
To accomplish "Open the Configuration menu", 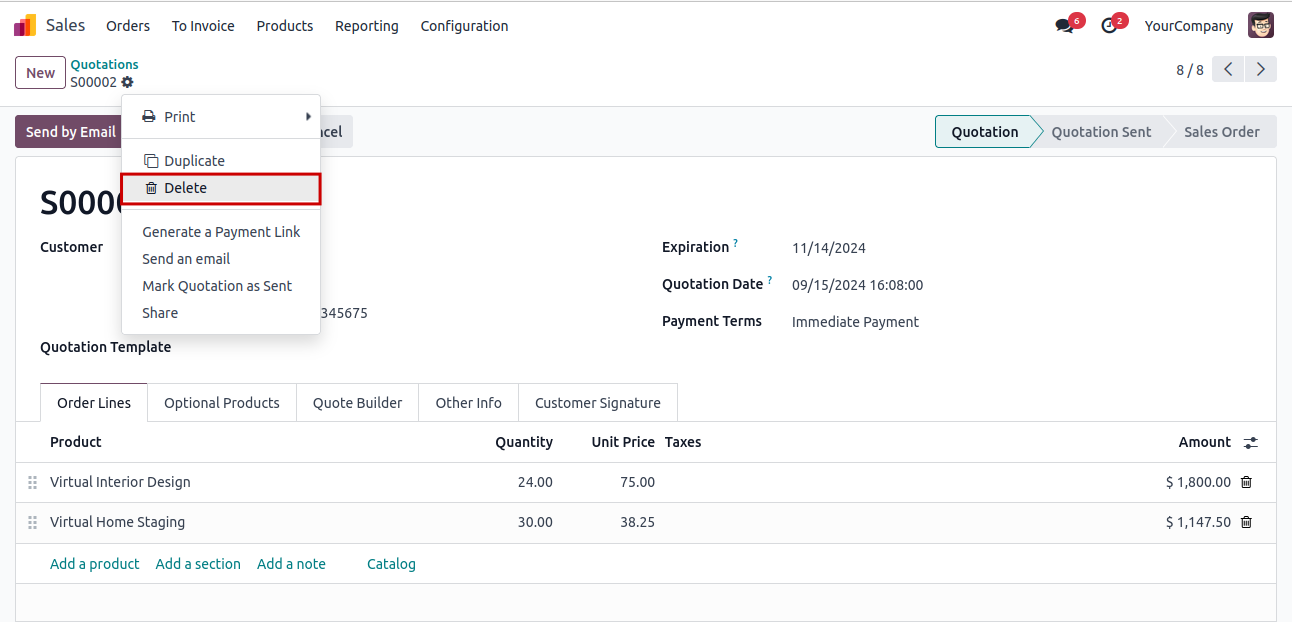I will coord(464,26).
